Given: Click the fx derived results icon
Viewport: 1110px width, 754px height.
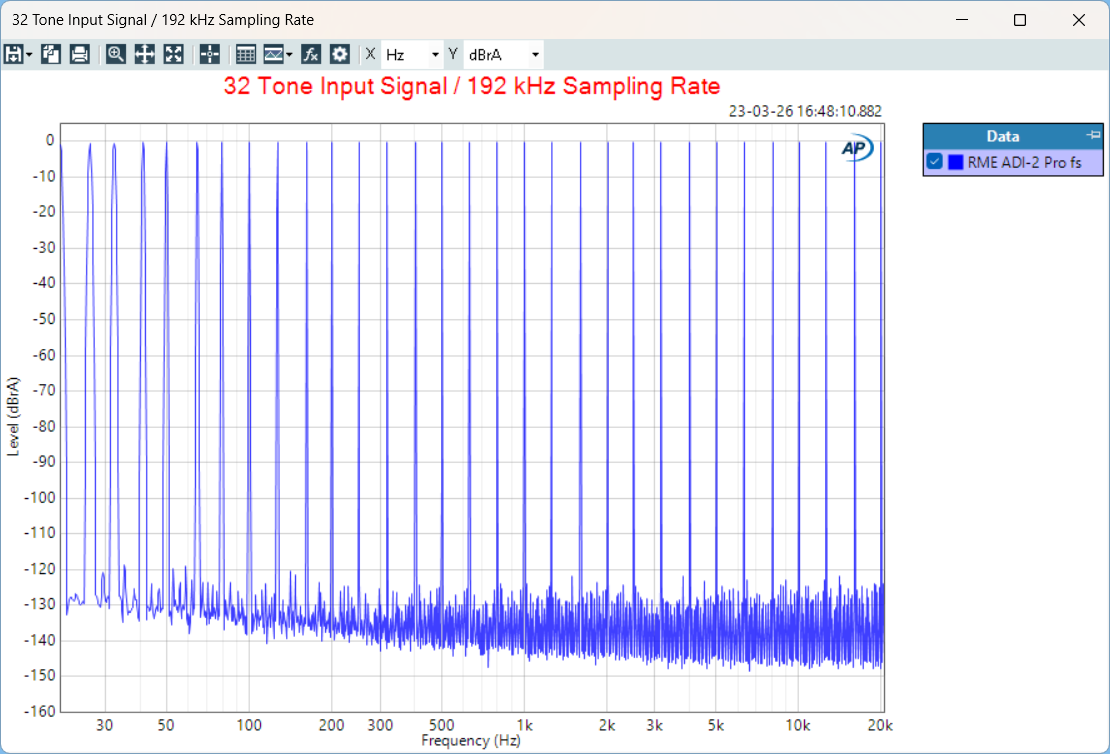Looking at the screenshot, I should click(311, 54).
